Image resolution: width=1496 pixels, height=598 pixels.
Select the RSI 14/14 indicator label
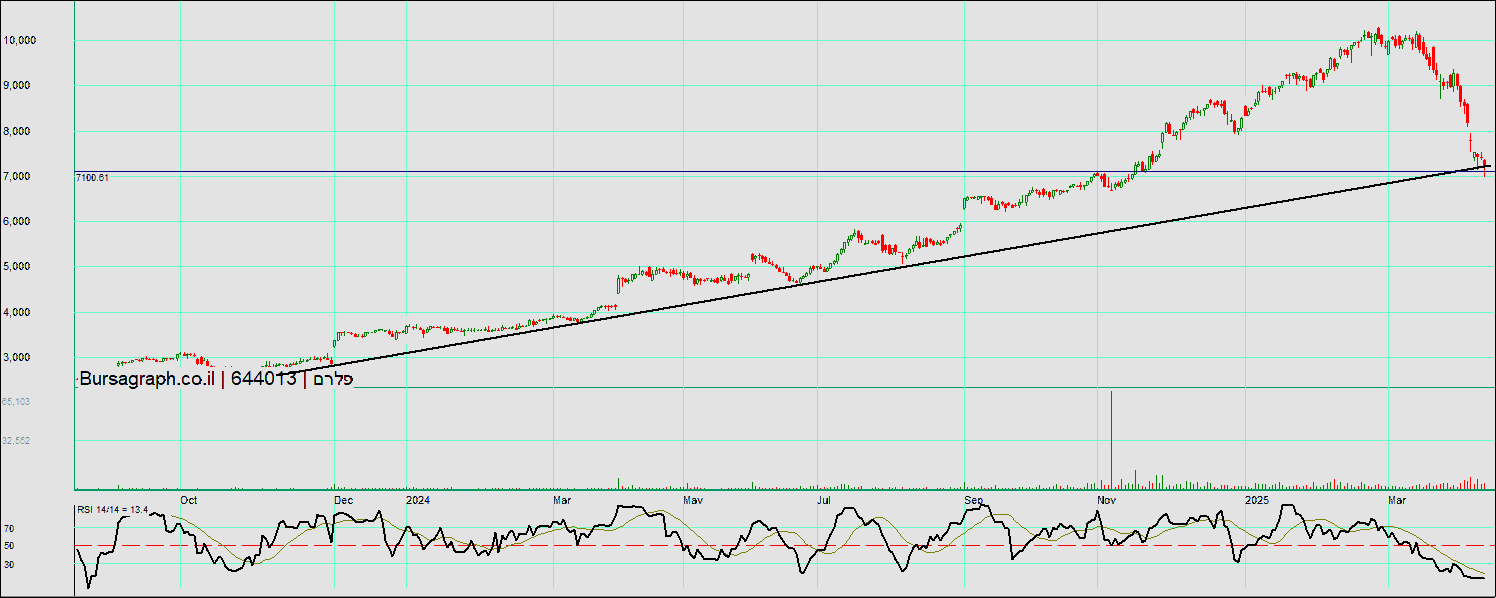pyautogui.click(x=112, y=510)
